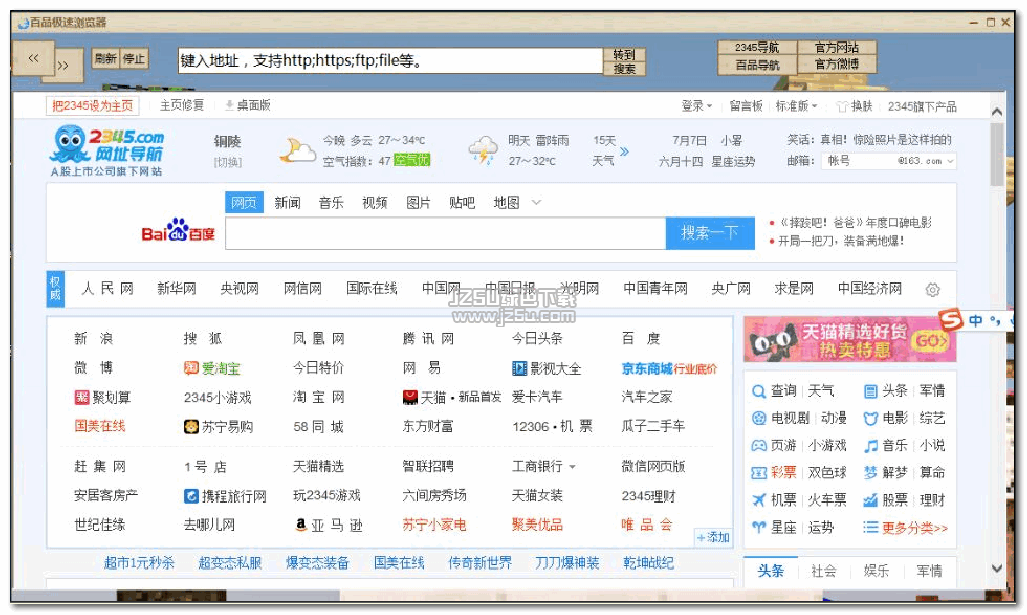The height and width of the screenshot is (615, 1027).
Task: Click the 机票 airplane icon
Action: (758, 500)
